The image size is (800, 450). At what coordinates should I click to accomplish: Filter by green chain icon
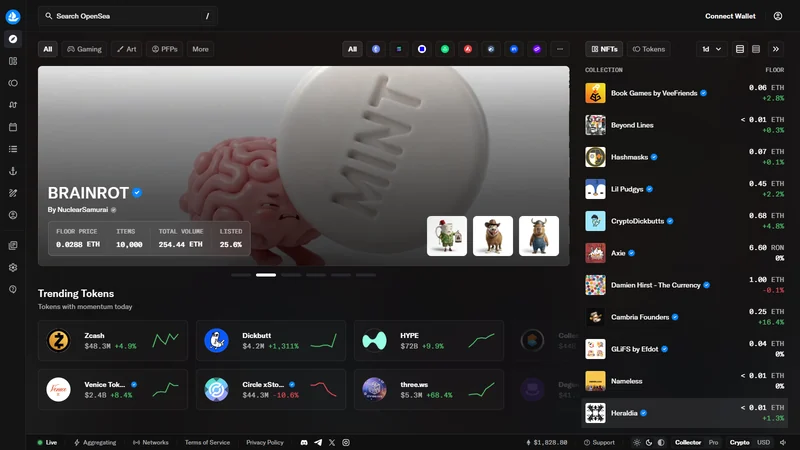(x=445, y=49)
